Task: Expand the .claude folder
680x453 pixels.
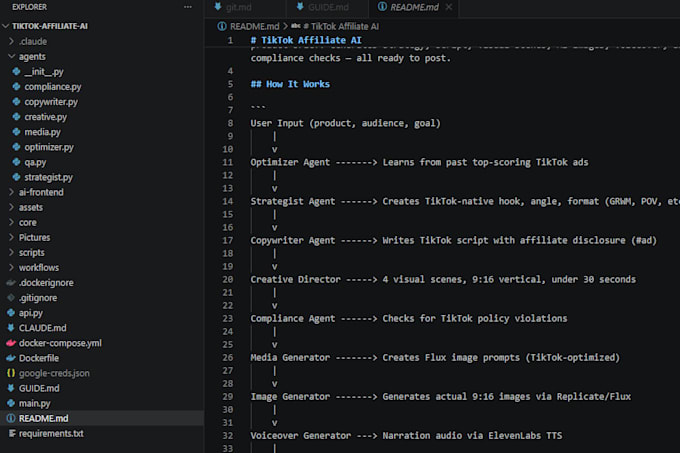Action: point(12,41)
